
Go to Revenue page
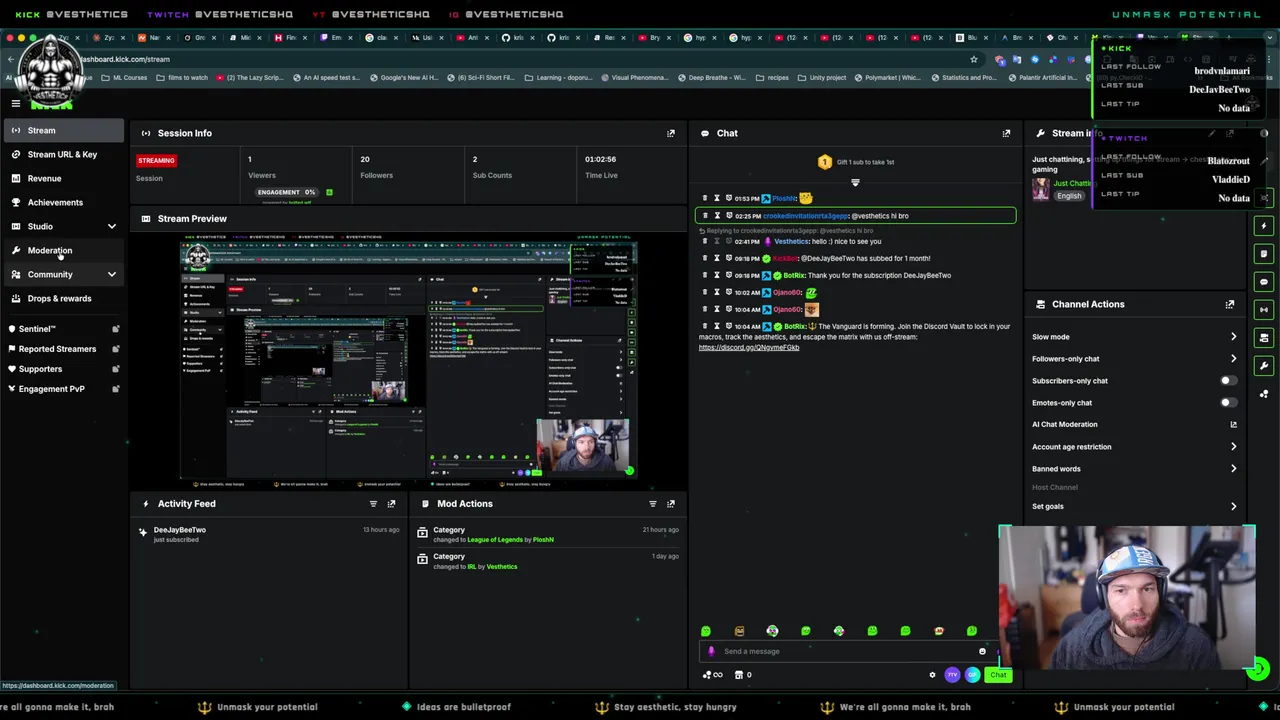coord(64,178)
